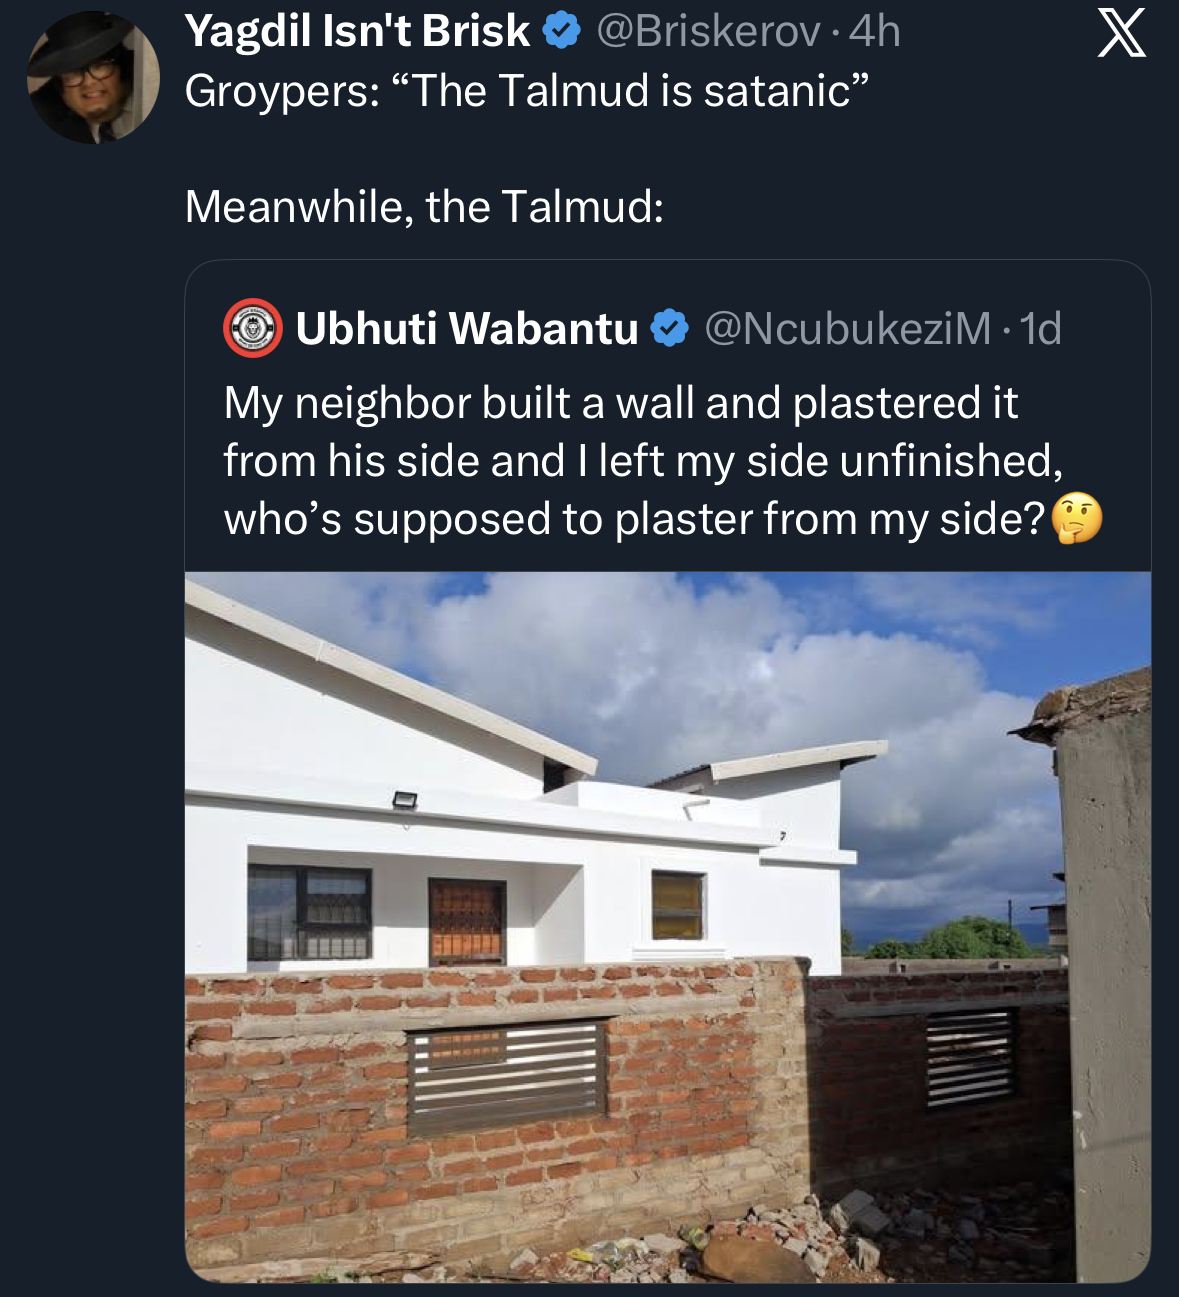Click the 4h timestamp
Viewport: 1179px width, 1297px height.
point(875,32)
